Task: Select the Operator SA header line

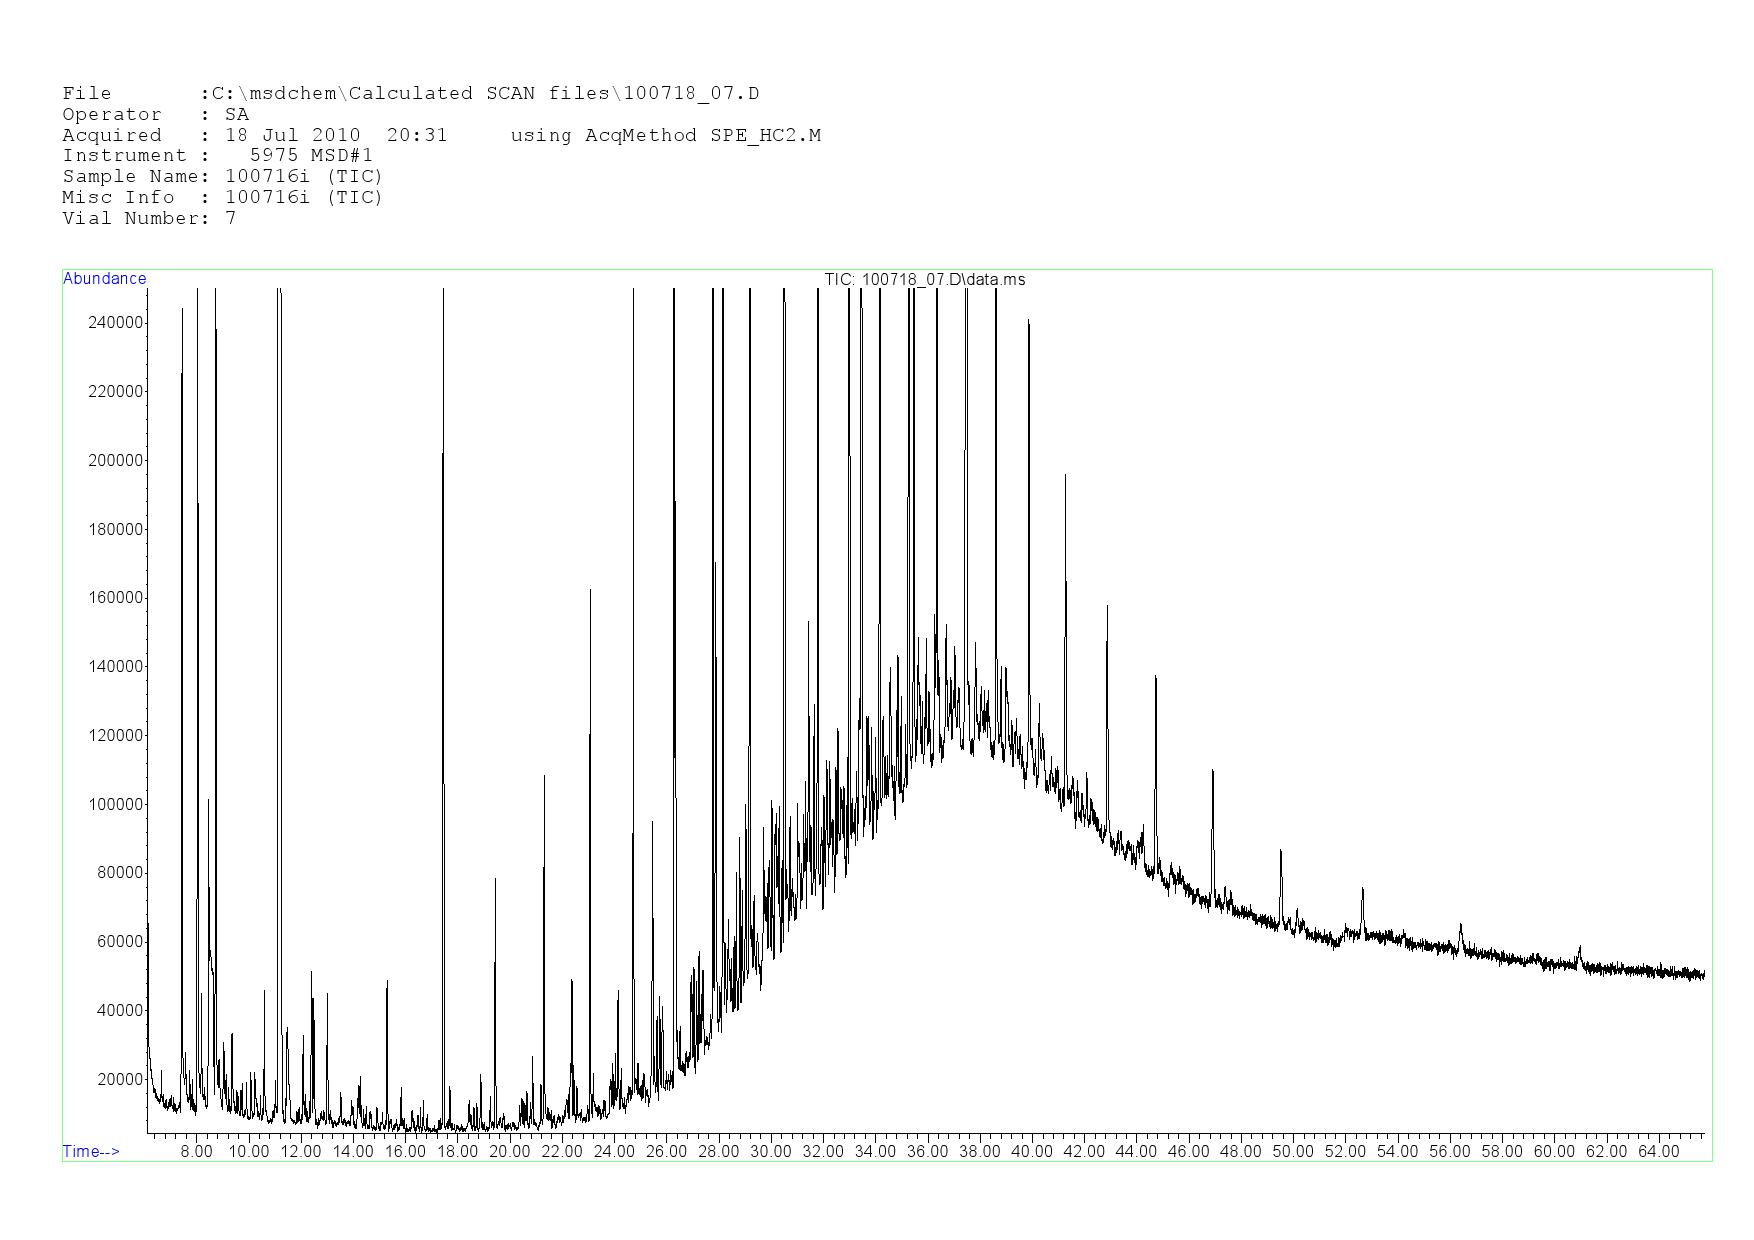Action: click(x=155, y=115)
